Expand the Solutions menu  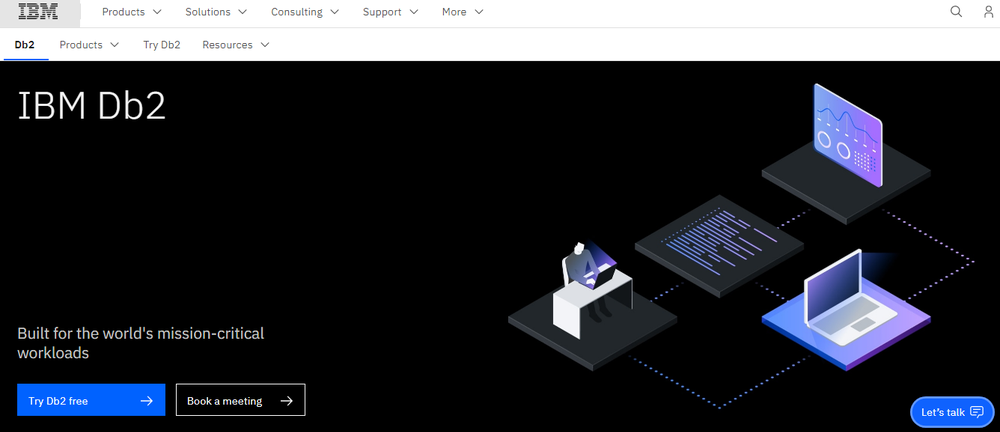coord(216,11)
